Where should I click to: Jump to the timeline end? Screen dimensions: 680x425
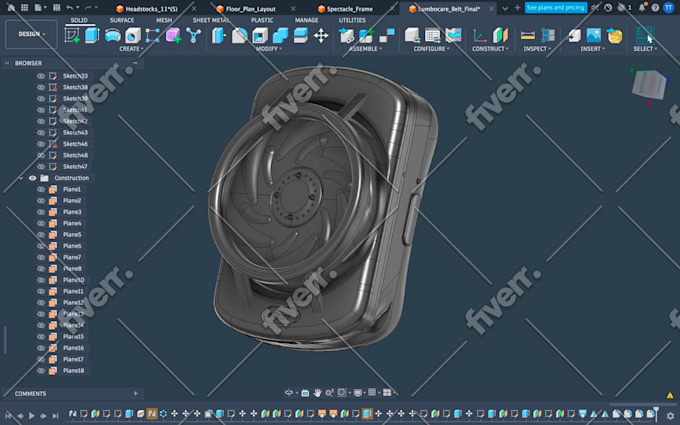pyautogui.click(x=55, y=415)
